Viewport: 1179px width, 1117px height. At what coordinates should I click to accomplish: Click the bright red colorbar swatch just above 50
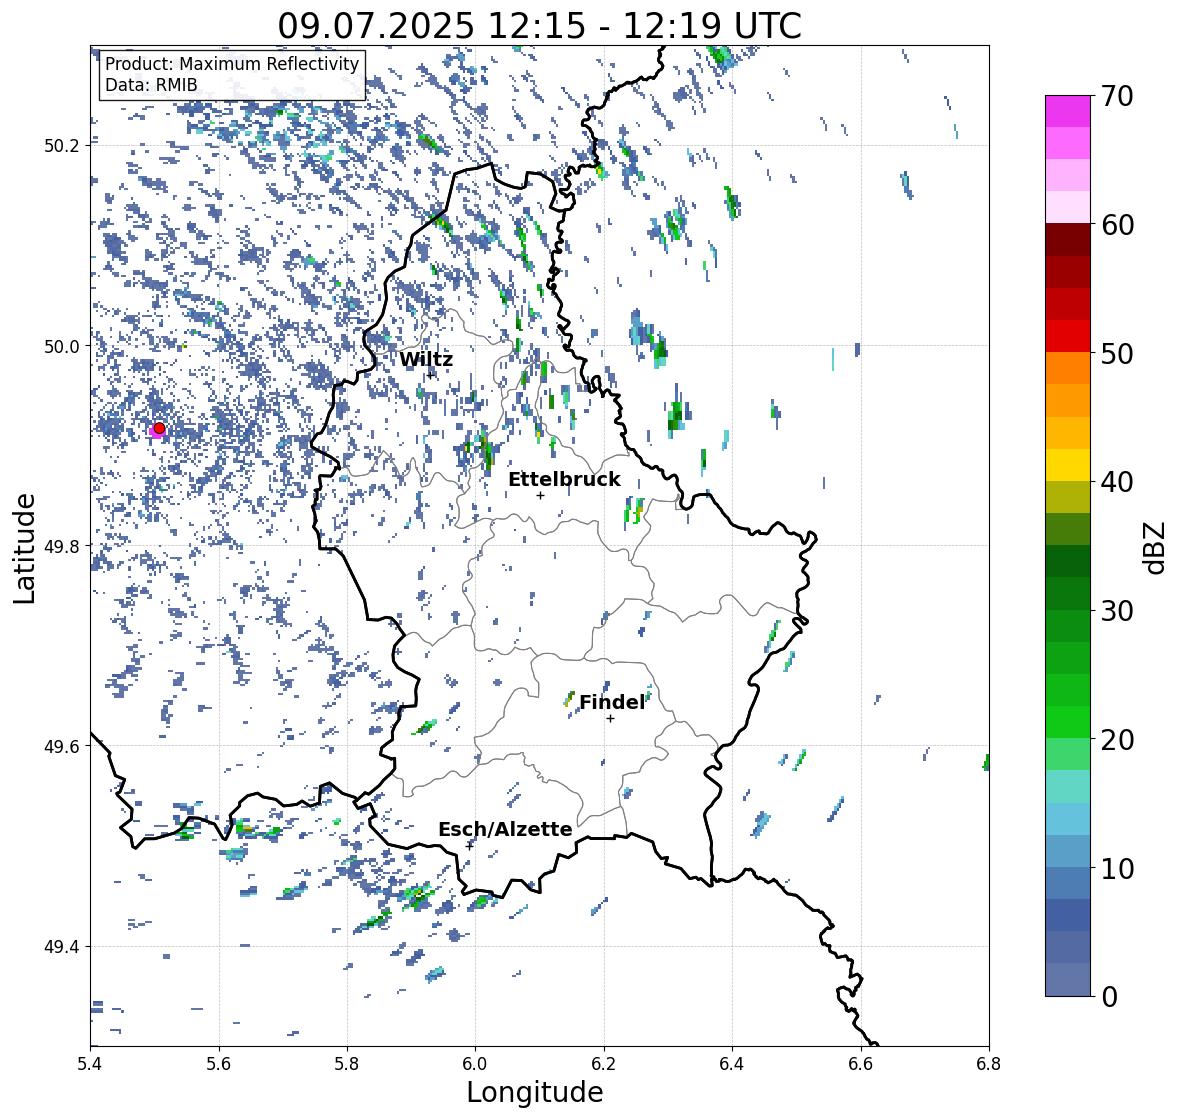(x=1068, y=336)
